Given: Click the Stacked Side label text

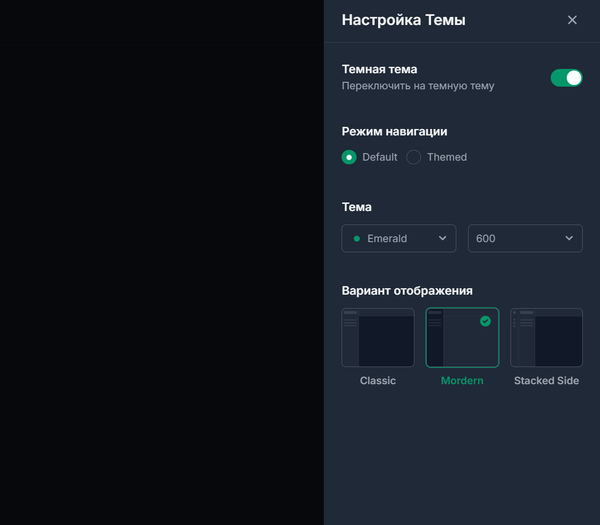Looking at the screenshot, I should [x=546, y=381].
